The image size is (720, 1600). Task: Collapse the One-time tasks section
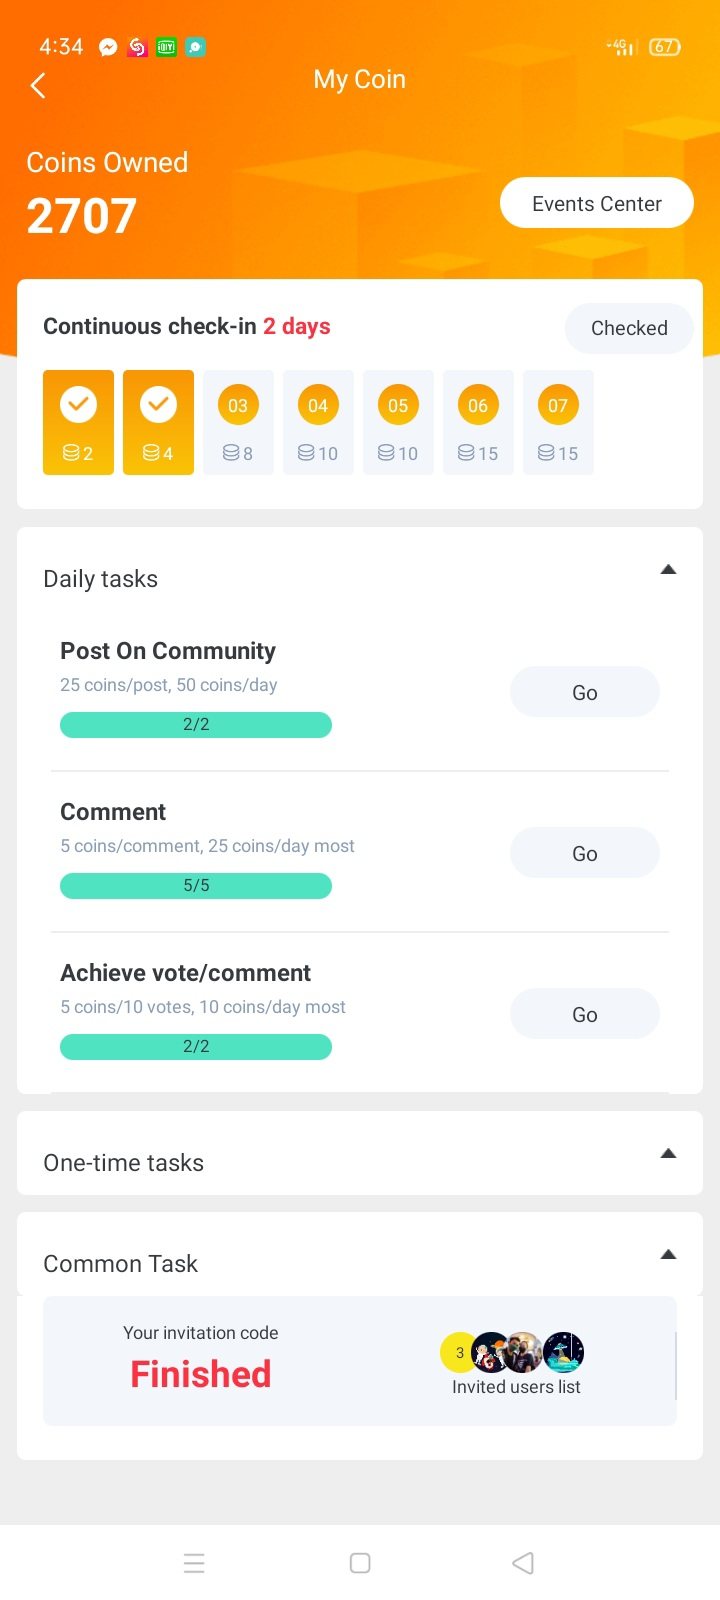click(668, 1154)
